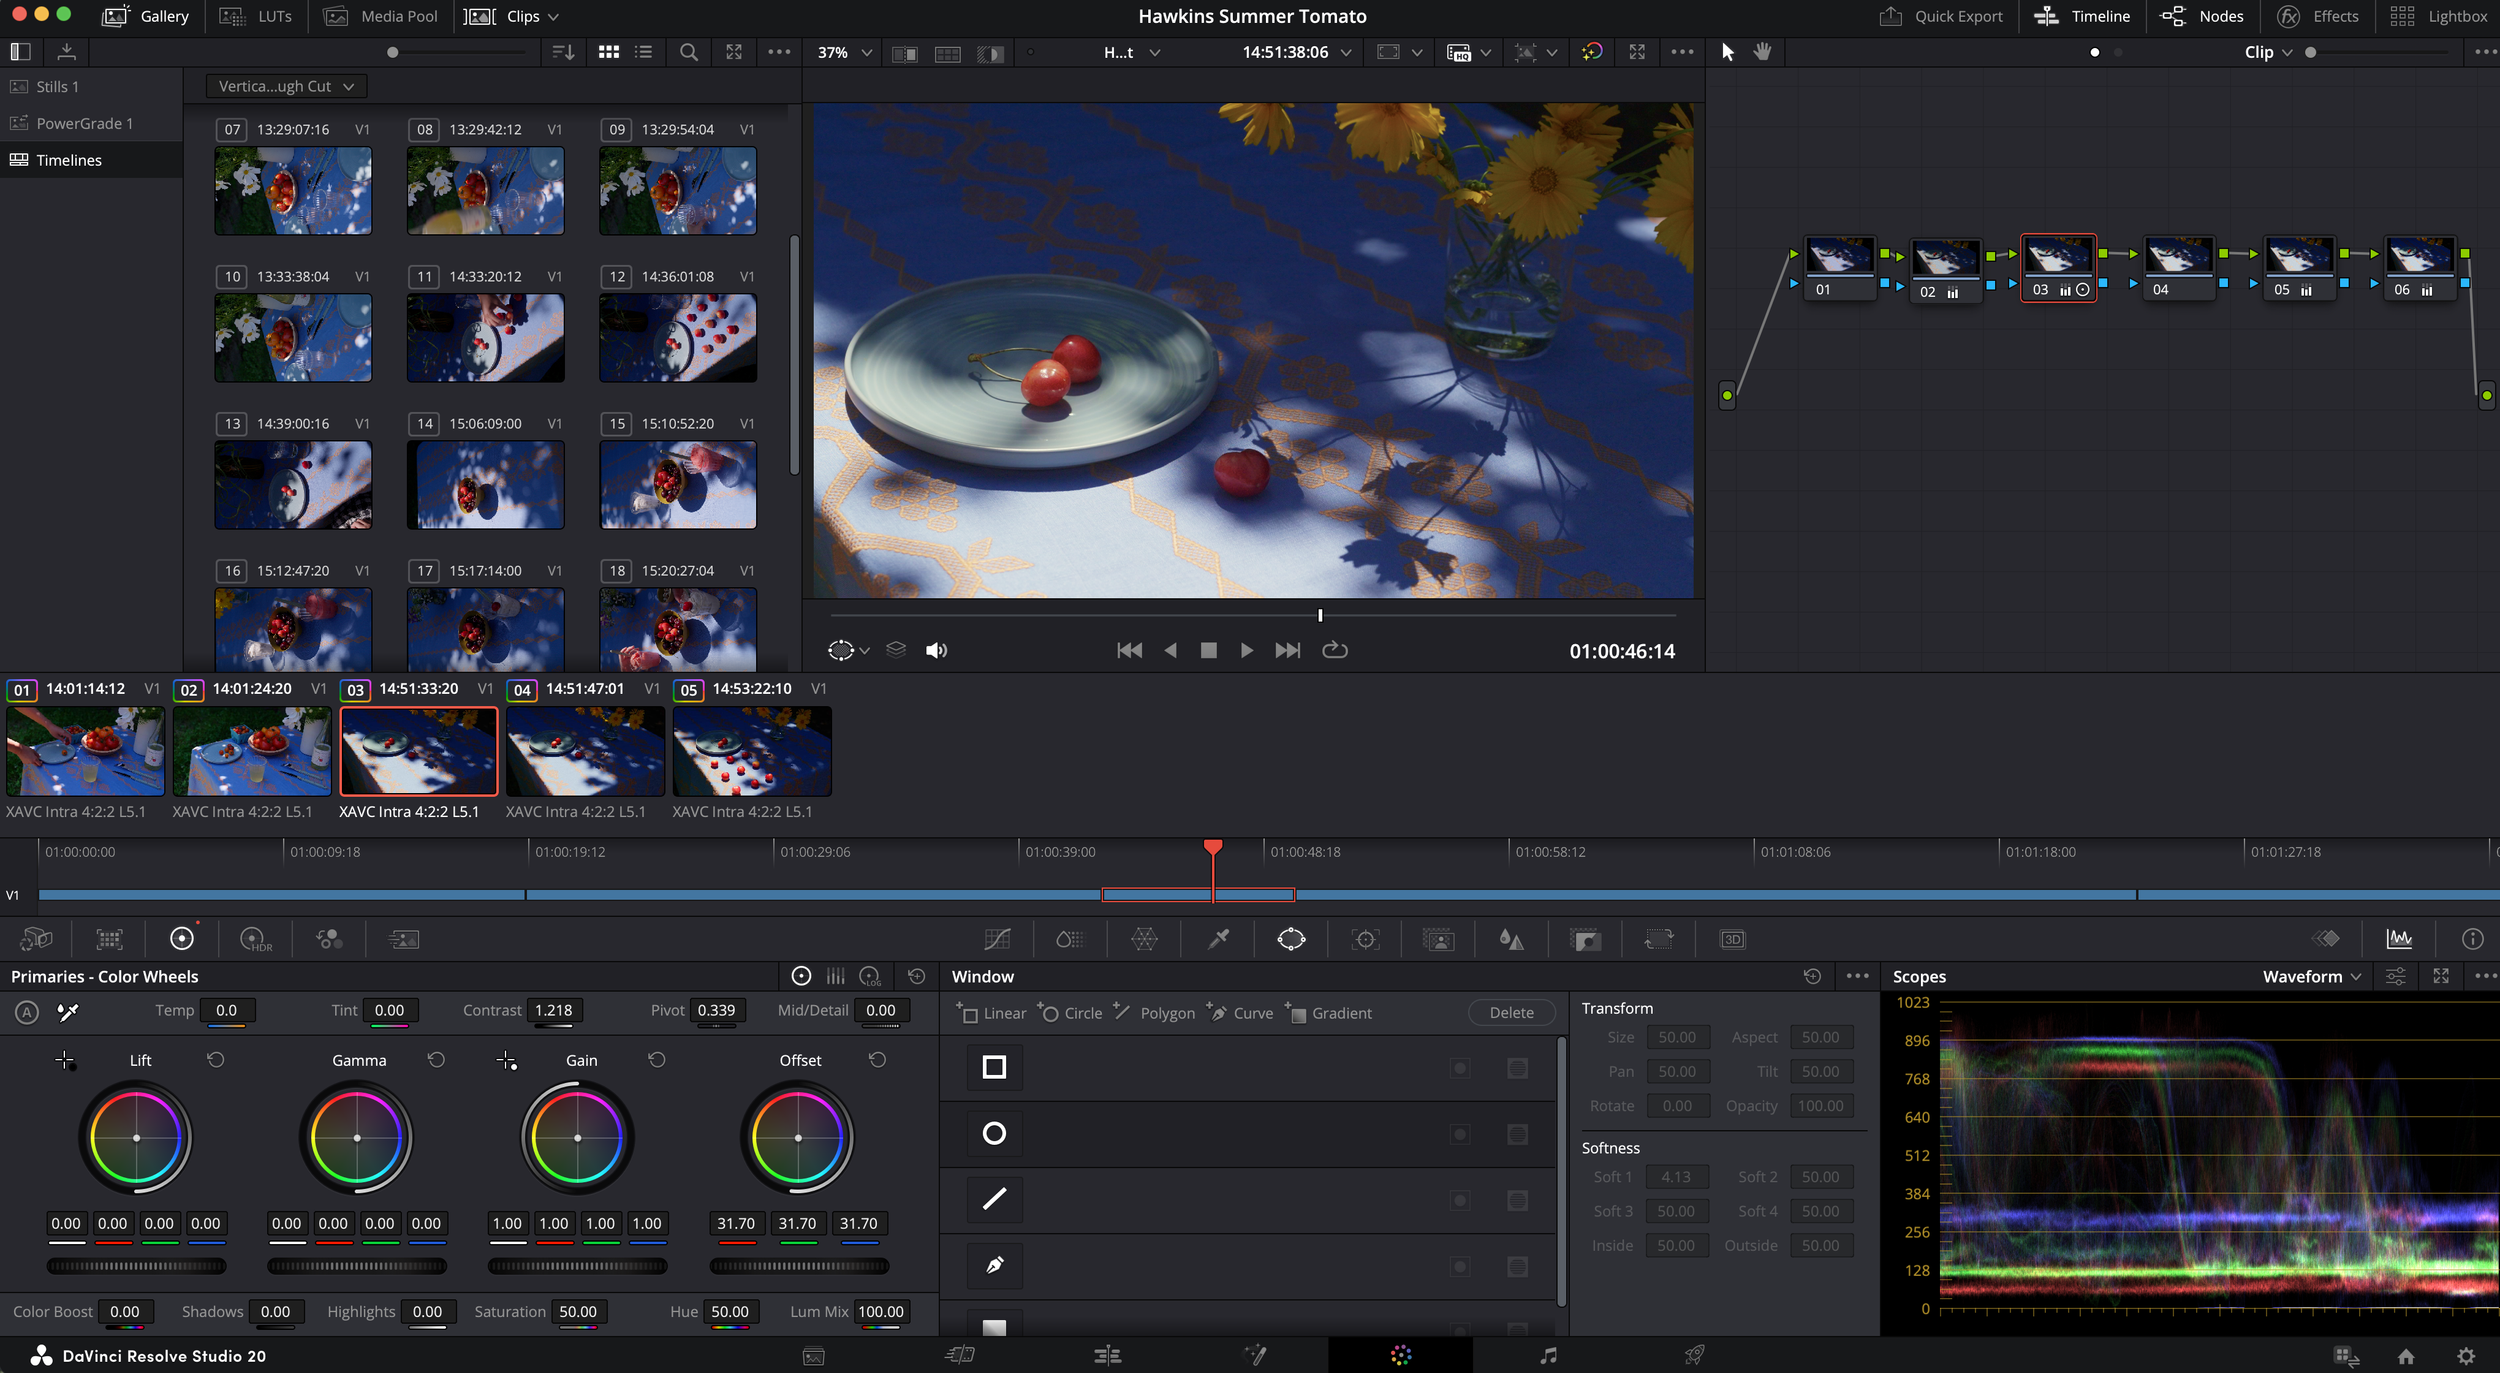Open the 3D stereoscopic palette
Image resolution: width=2500 pixels, height=1373 pixels.
[x=1732, y=939]
